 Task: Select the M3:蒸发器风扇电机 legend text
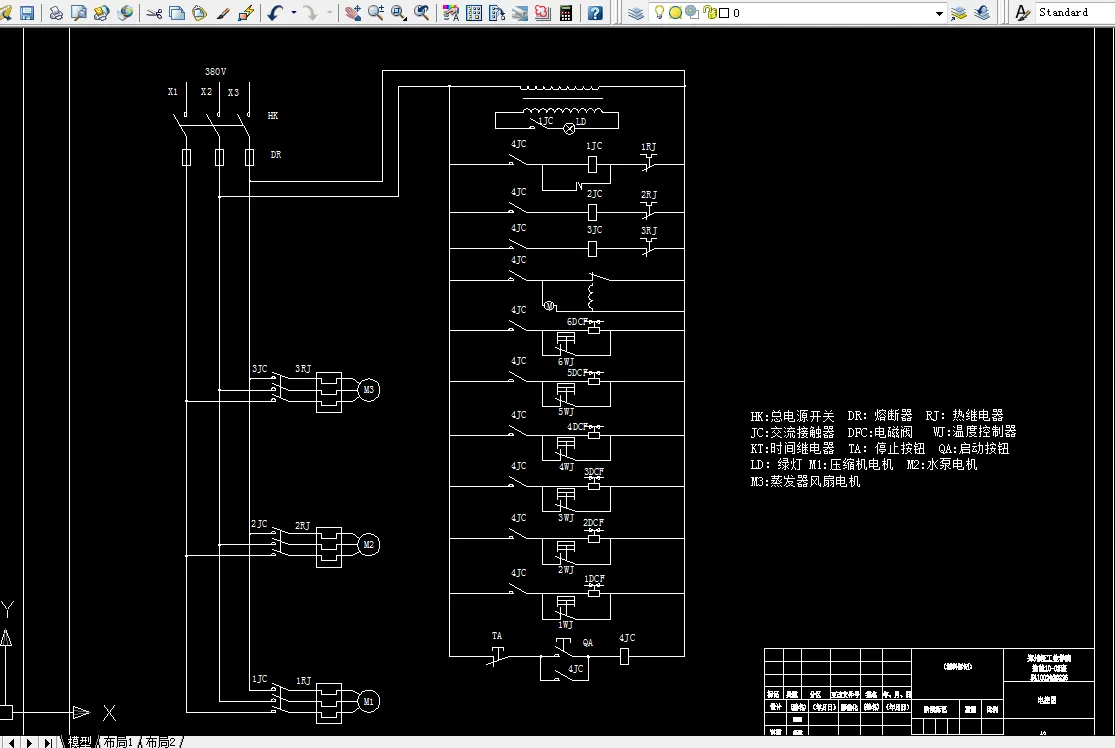(x=806, y=481)
